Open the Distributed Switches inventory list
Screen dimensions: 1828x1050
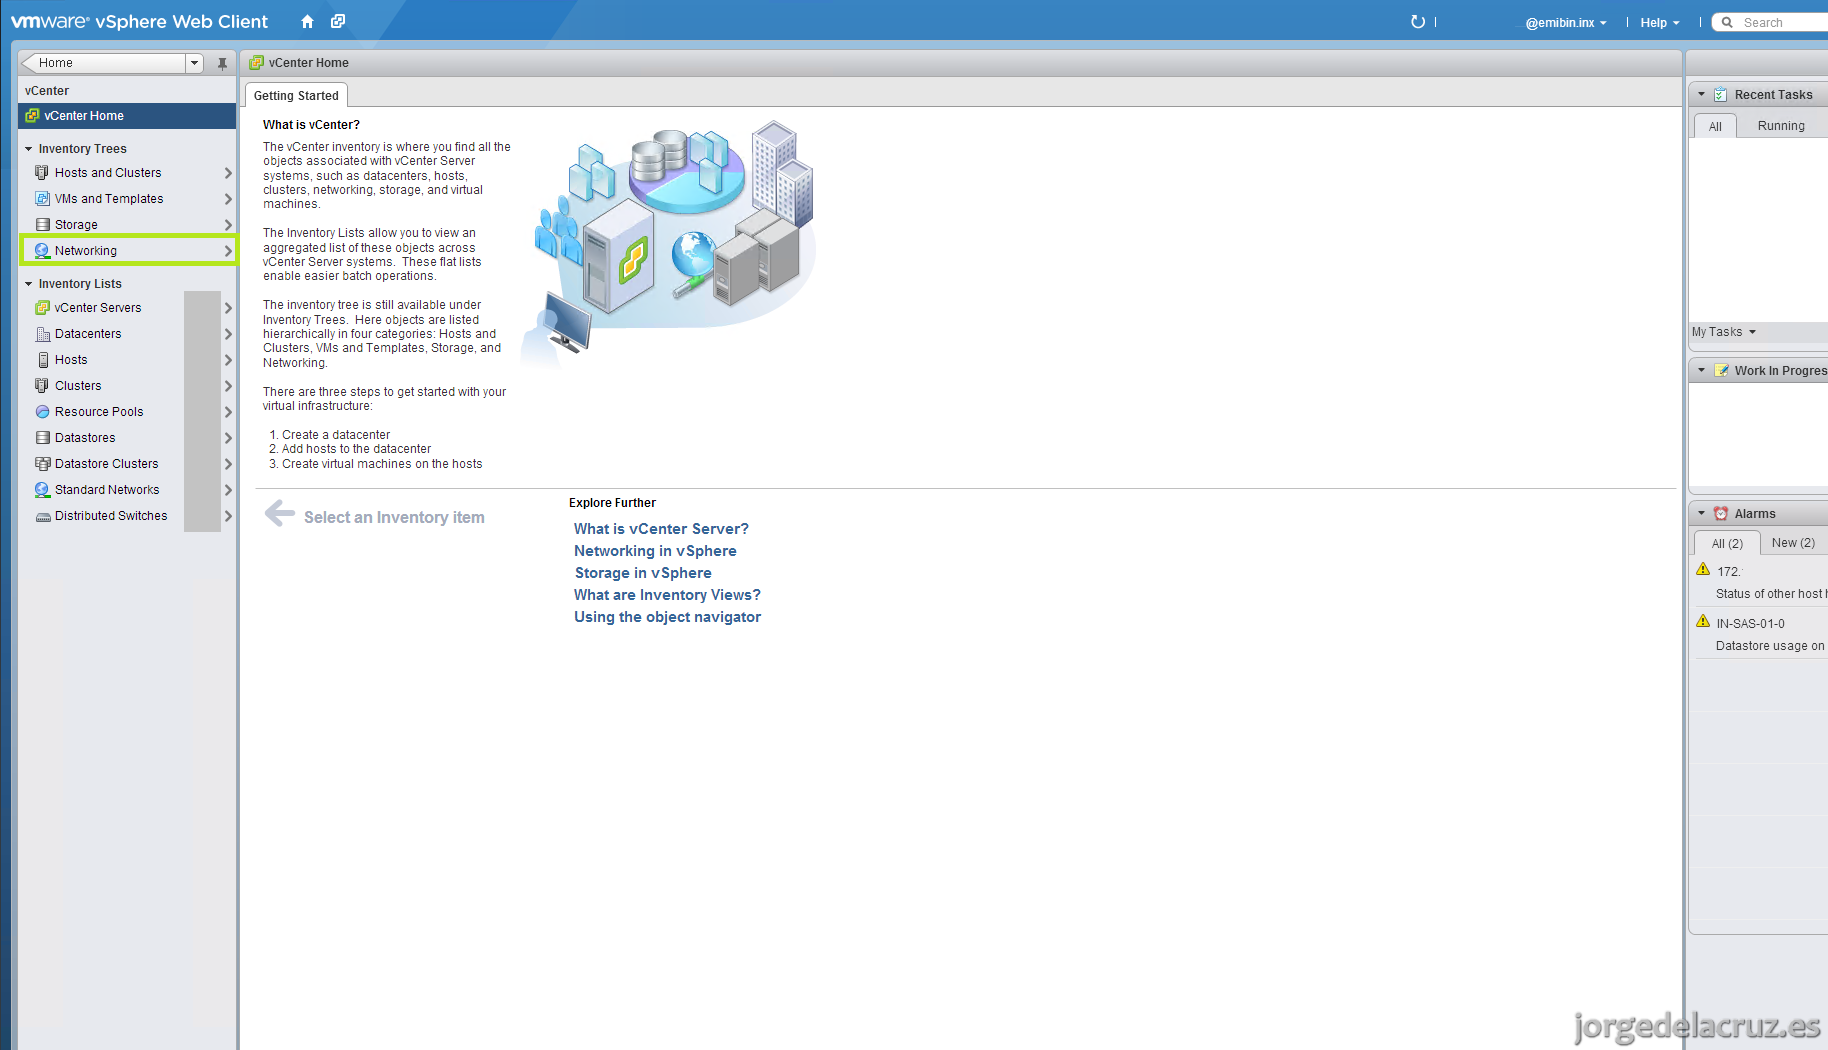point(127,516)
